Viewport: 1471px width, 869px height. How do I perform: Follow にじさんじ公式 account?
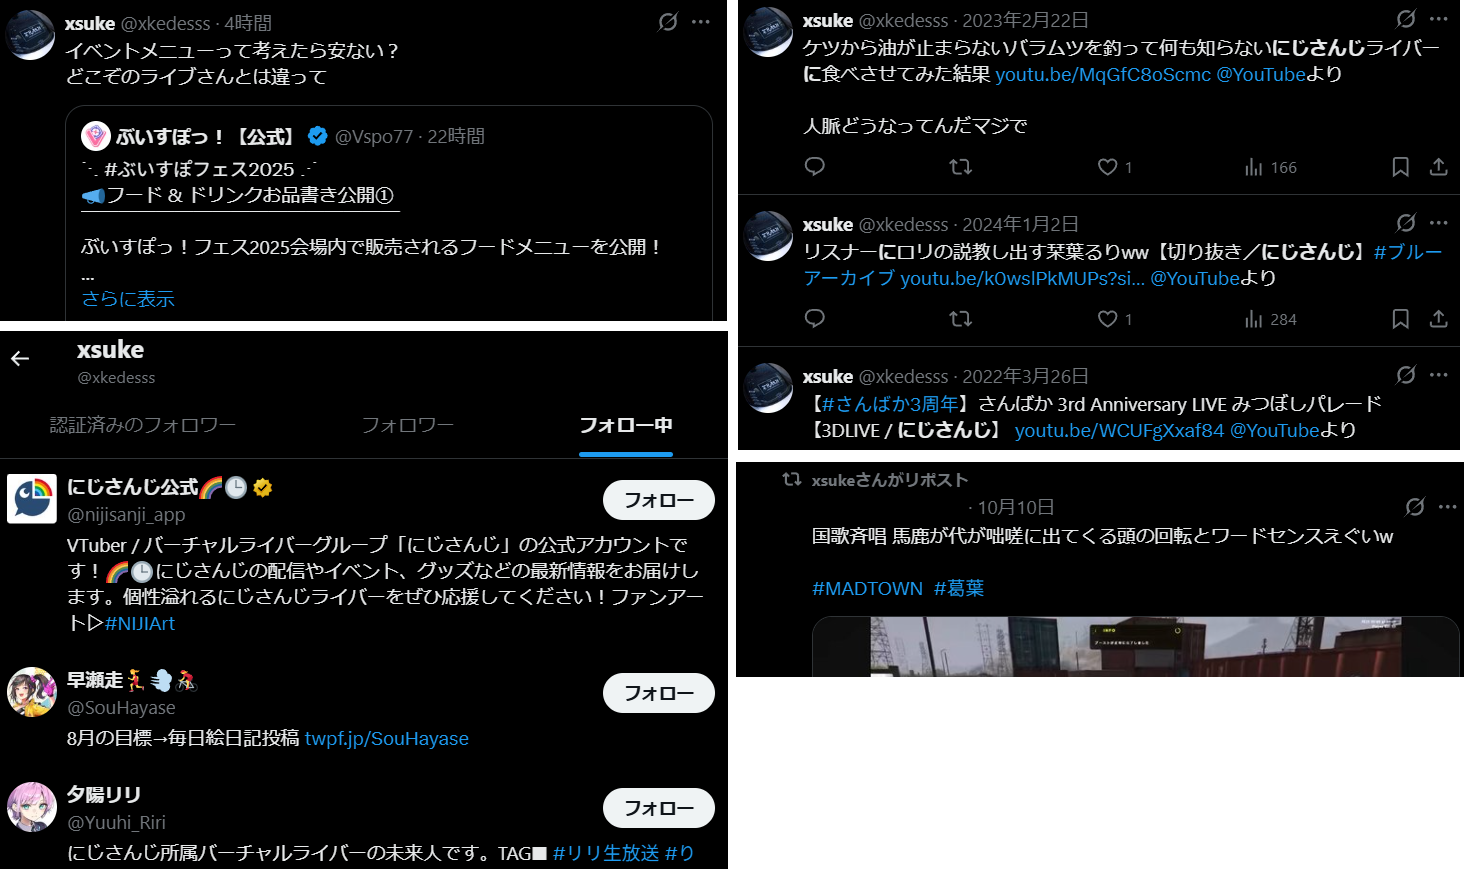658,500
